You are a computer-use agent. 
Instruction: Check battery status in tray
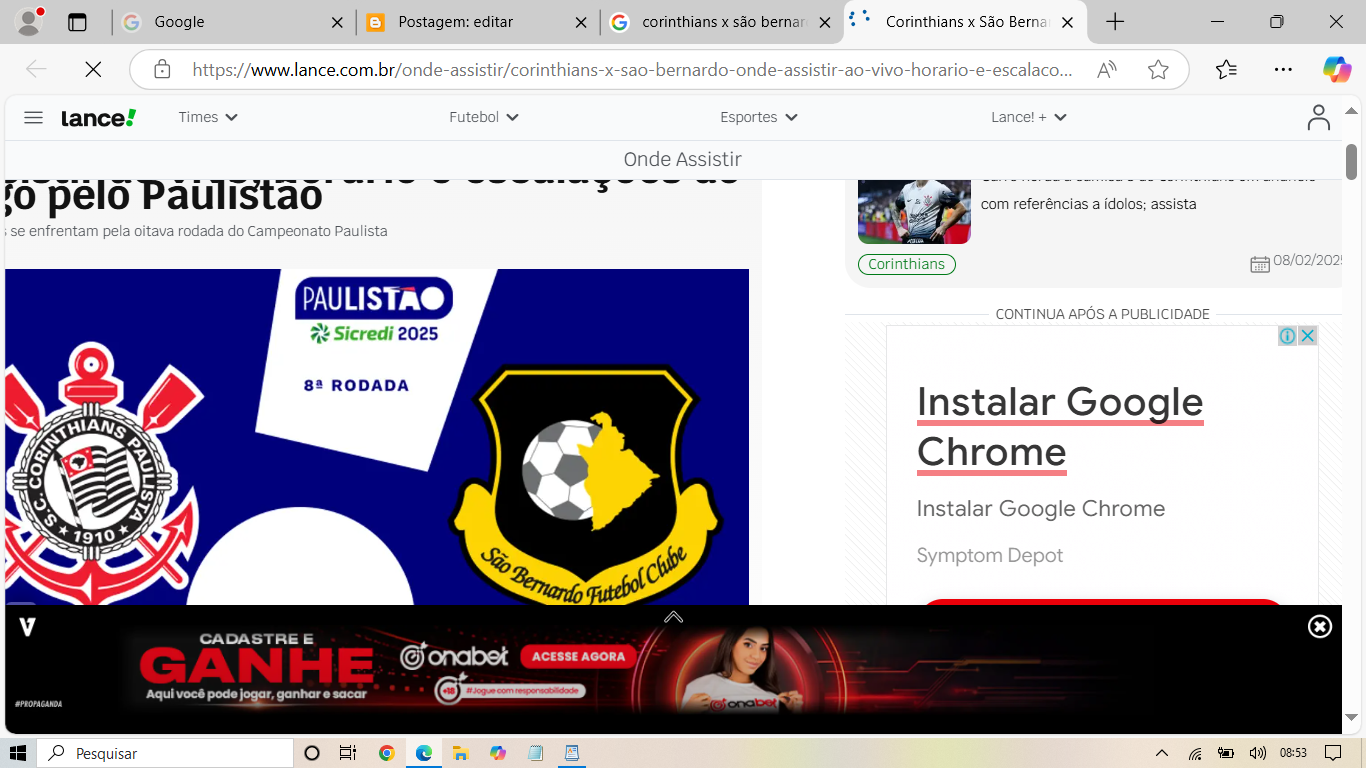(1226, 753)
